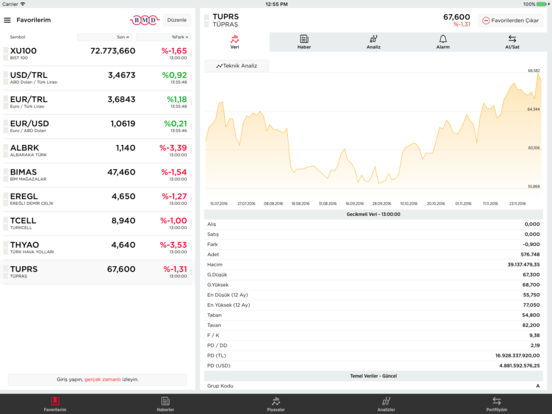Screen dimensions: 552x414
Task: Click the Sembol column header
Action: coord(18,37)
